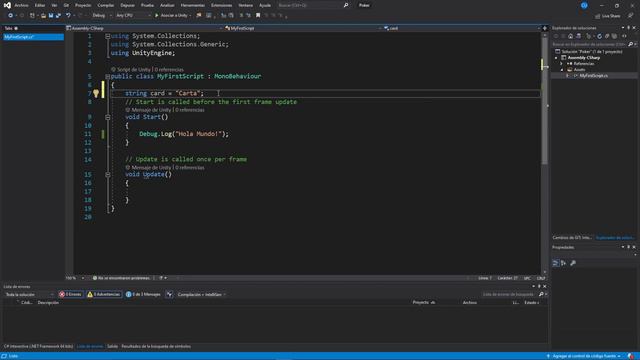Screen dimensions: 640x360
Task: Select MyFirstScript.cs tab in left Tabs panel
Action: 33,37
